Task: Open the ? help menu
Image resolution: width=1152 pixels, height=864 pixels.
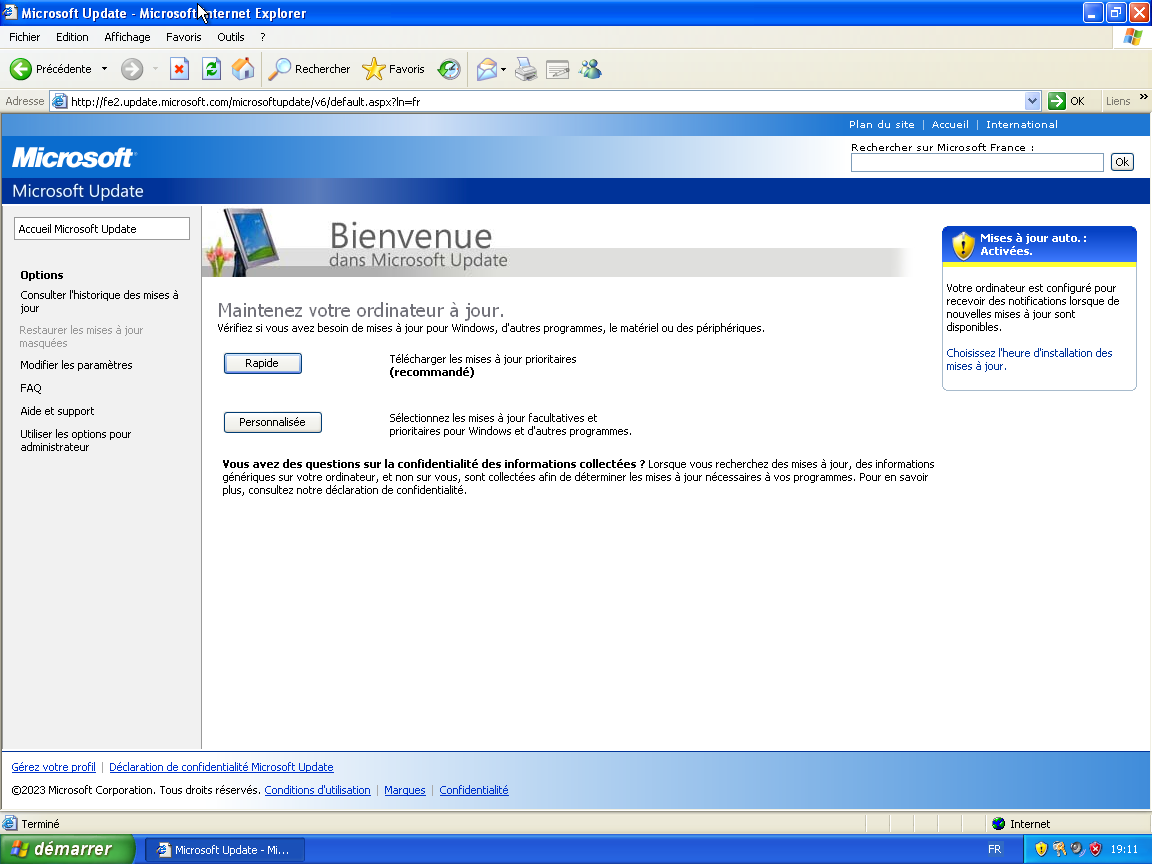Action: (x=262, y=37)
